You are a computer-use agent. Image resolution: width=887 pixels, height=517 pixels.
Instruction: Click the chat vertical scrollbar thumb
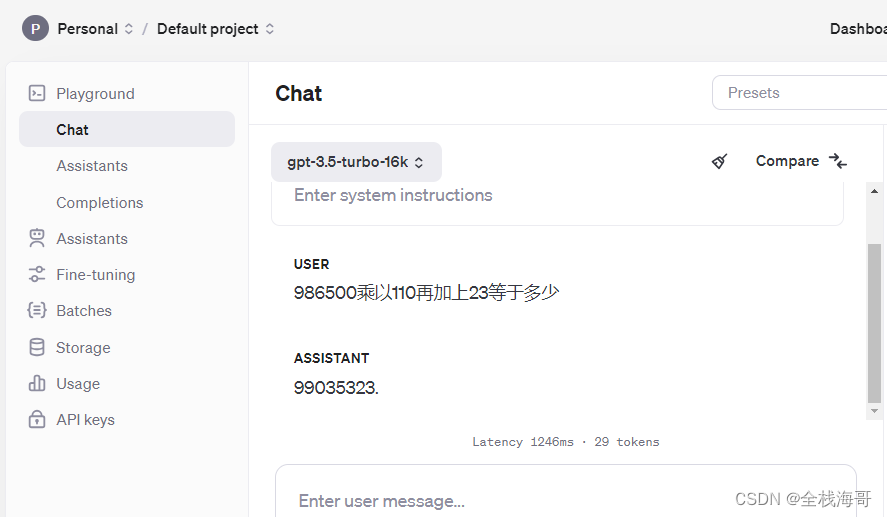874,324
